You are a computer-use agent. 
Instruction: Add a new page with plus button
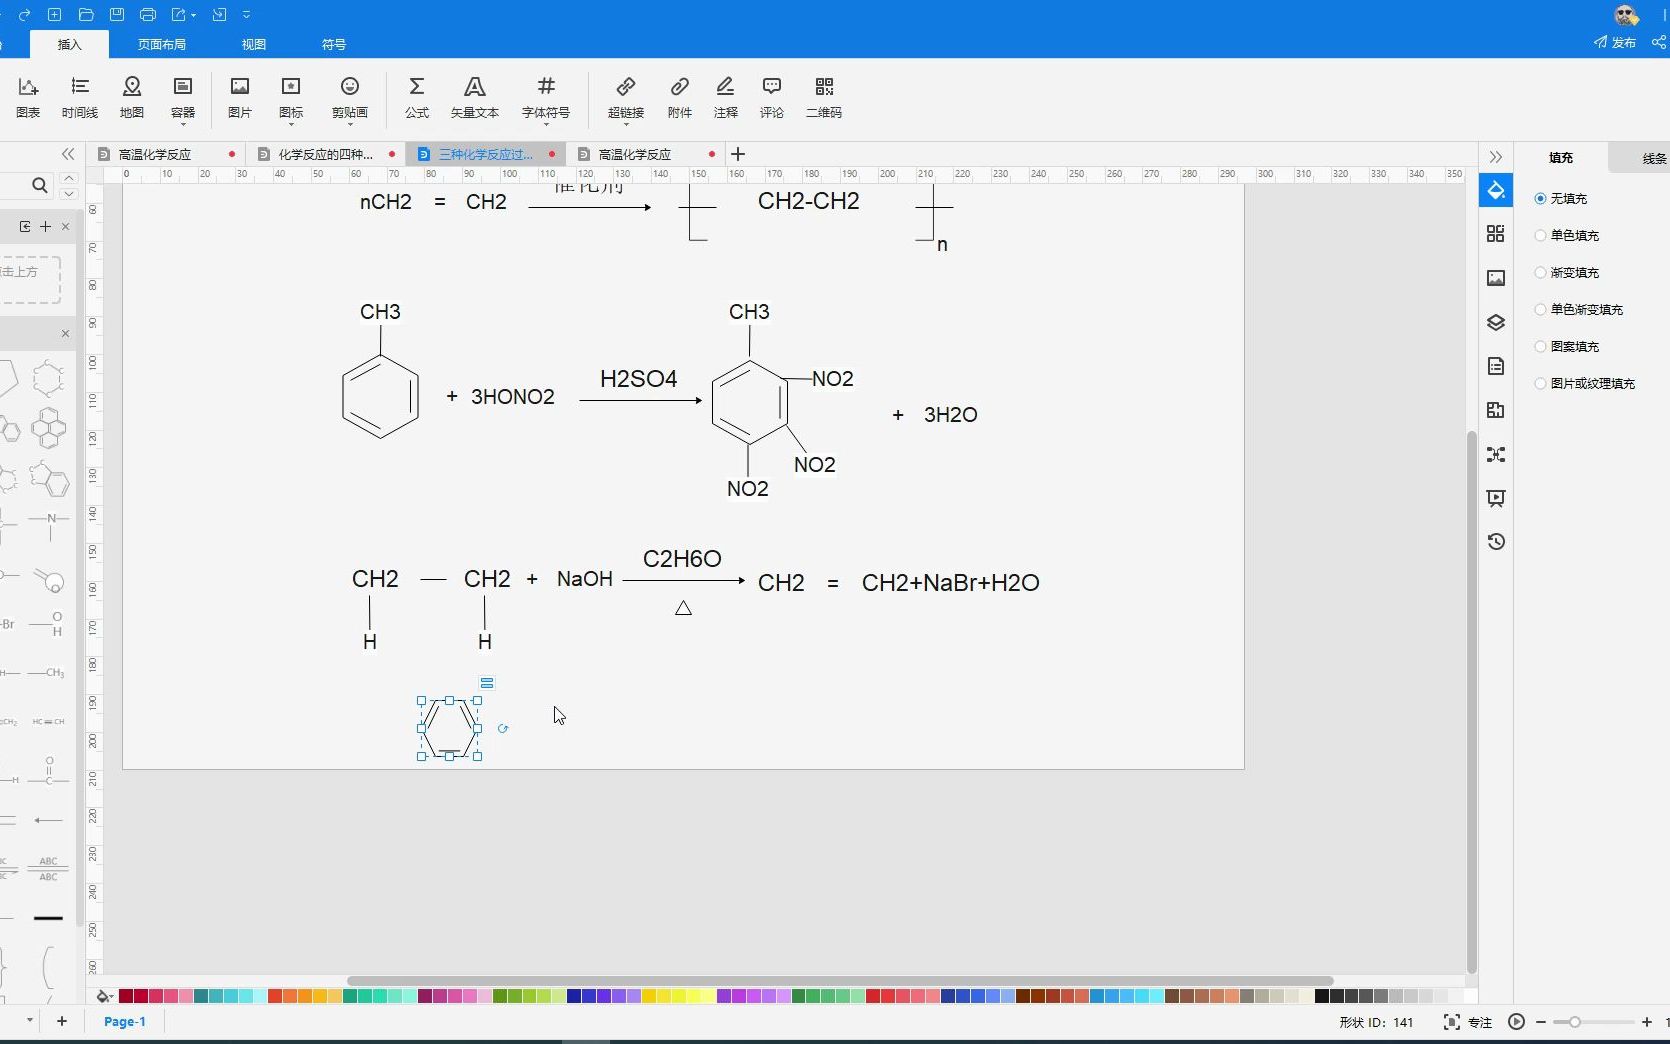tap(62, 1021)
